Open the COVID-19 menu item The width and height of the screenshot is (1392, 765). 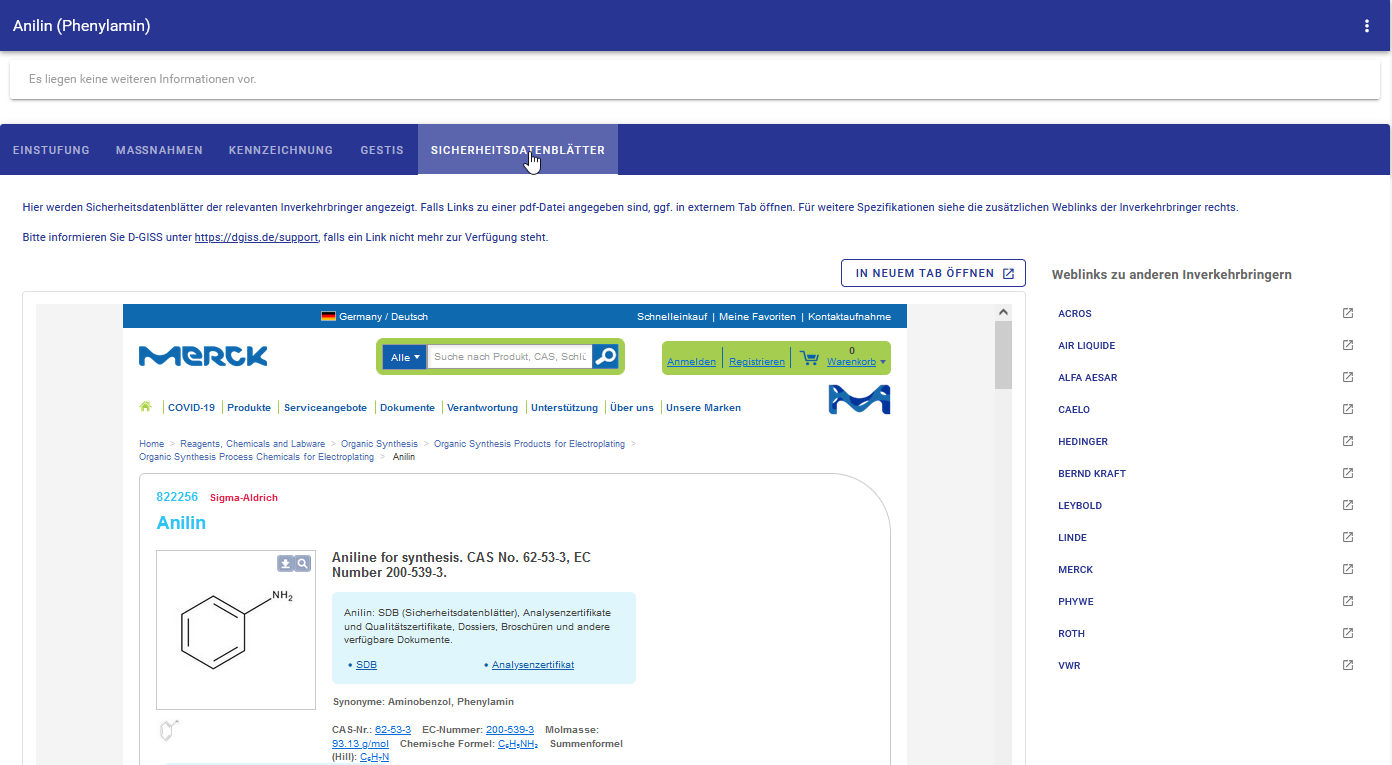tap(191, 408)
